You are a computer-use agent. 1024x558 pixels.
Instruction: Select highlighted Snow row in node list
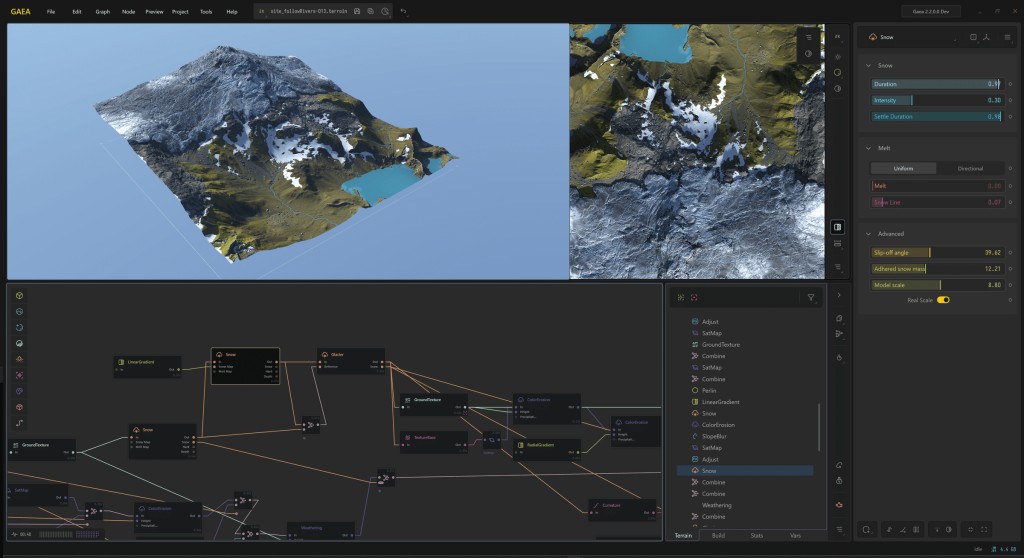[745, 470]
